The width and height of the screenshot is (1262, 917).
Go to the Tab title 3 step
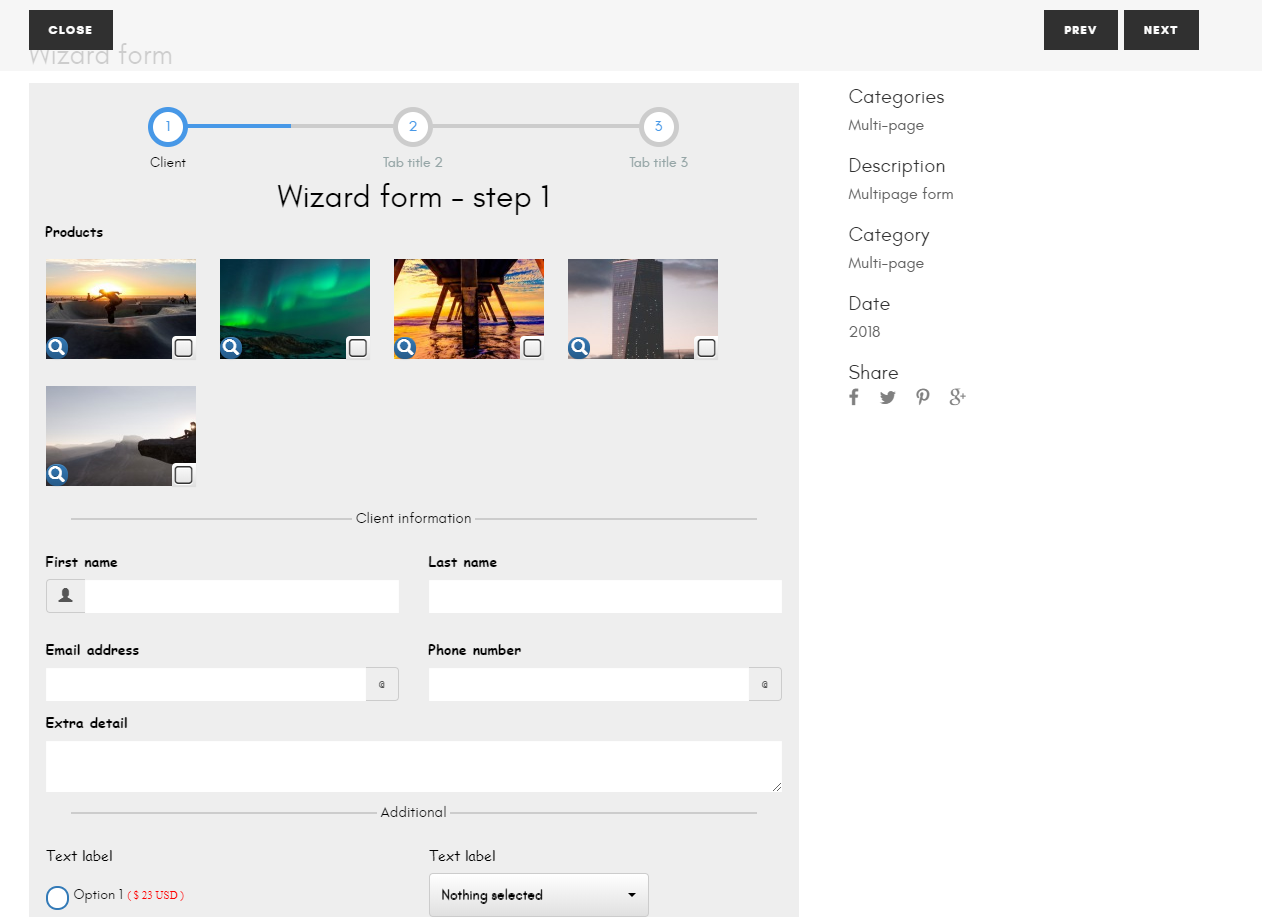click(x=658, y=127)
